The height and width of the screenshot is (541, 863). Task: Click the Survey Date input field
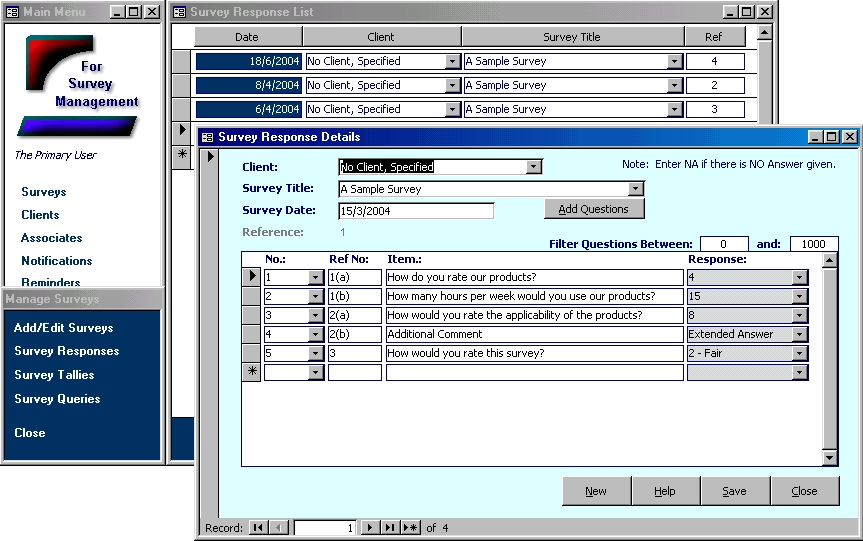click(416, 211)
